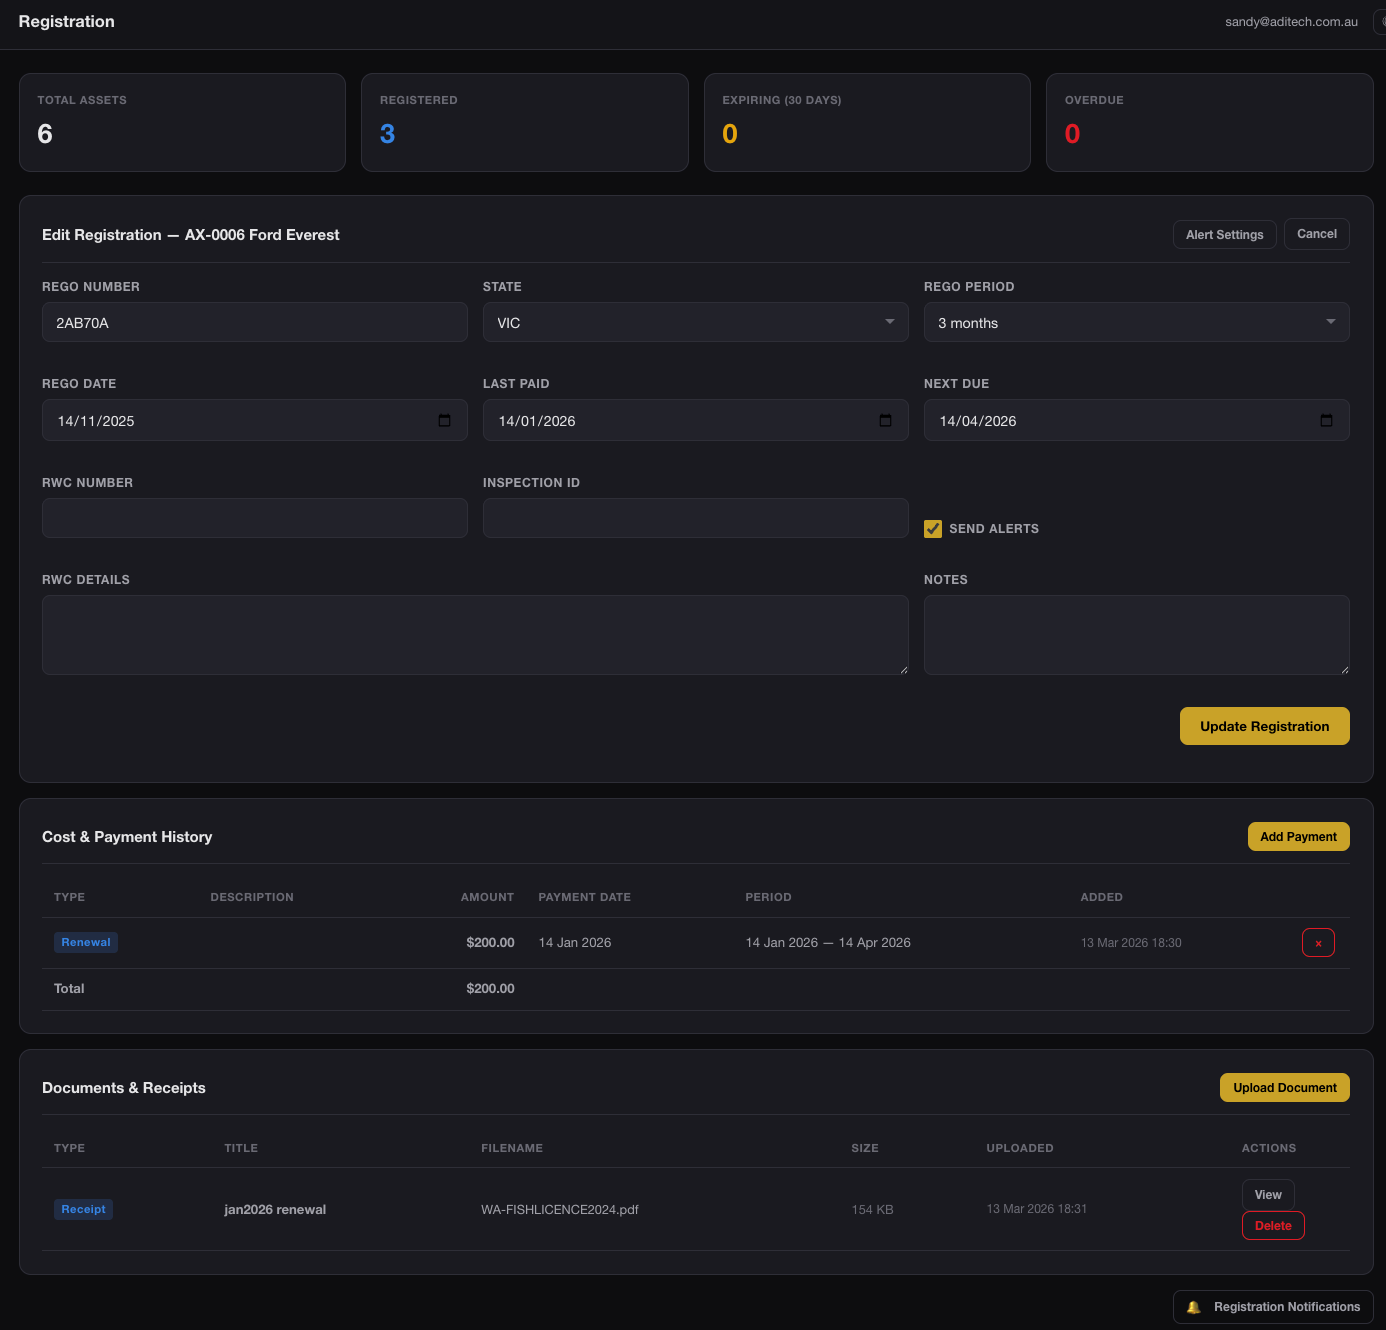Select the Rego Date value 14/11/2025
Image resolution: width=1386 pixels, height=1330 pixels.
pyautogui.click(x=96, y=421)
